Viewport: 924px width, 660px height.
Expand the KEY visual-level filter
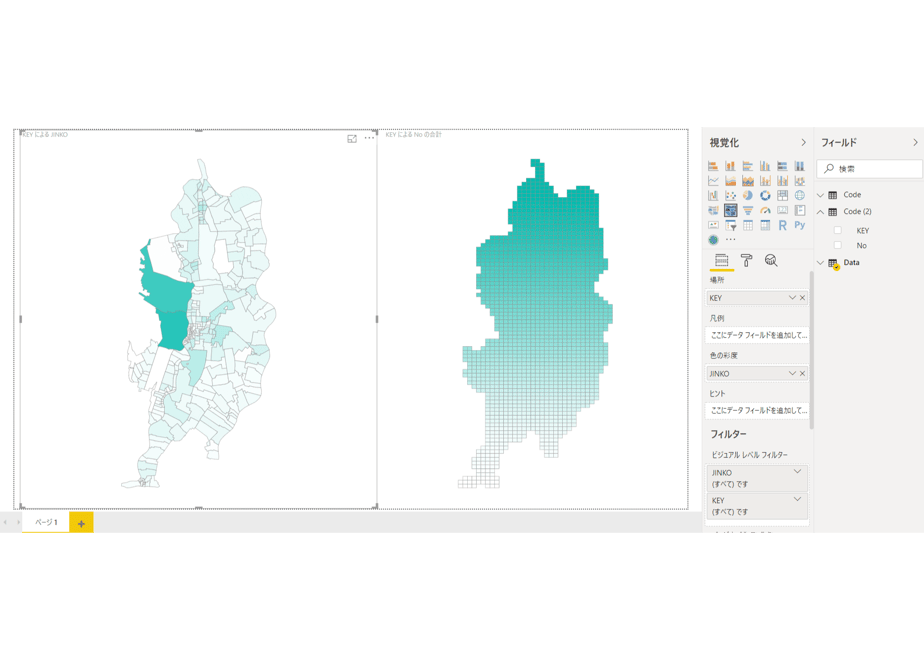797,499
